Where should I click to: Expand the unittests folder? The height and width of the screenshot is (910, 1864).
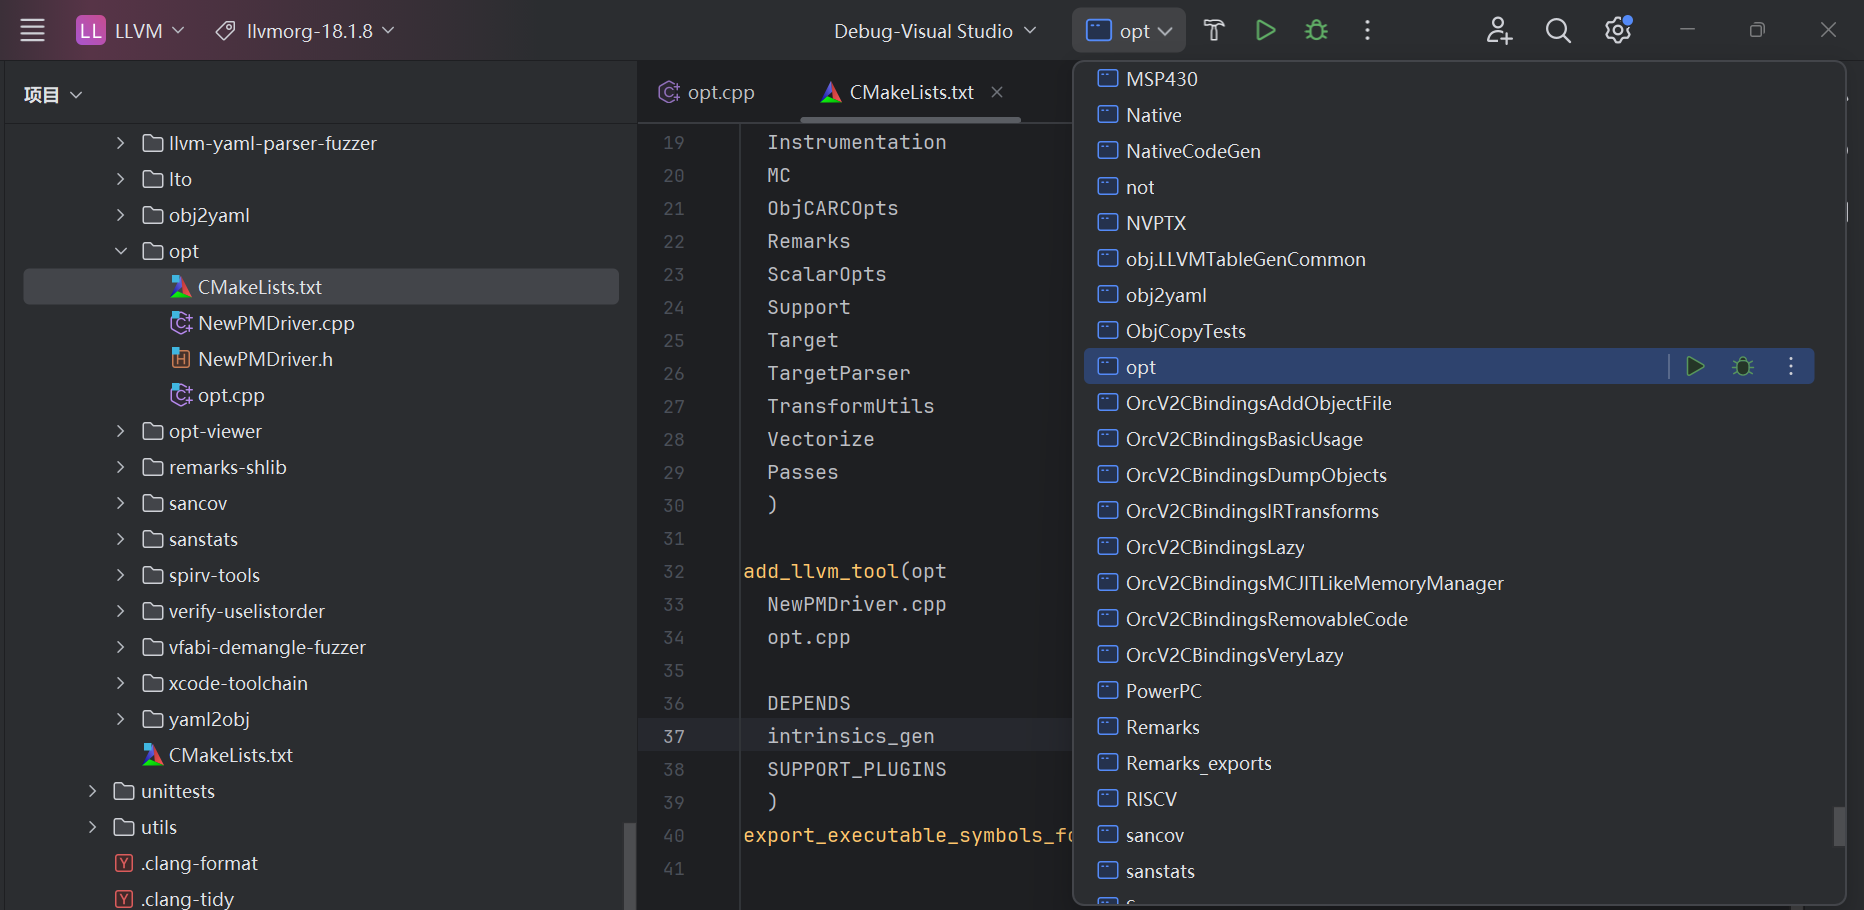(x=93, y=791)
